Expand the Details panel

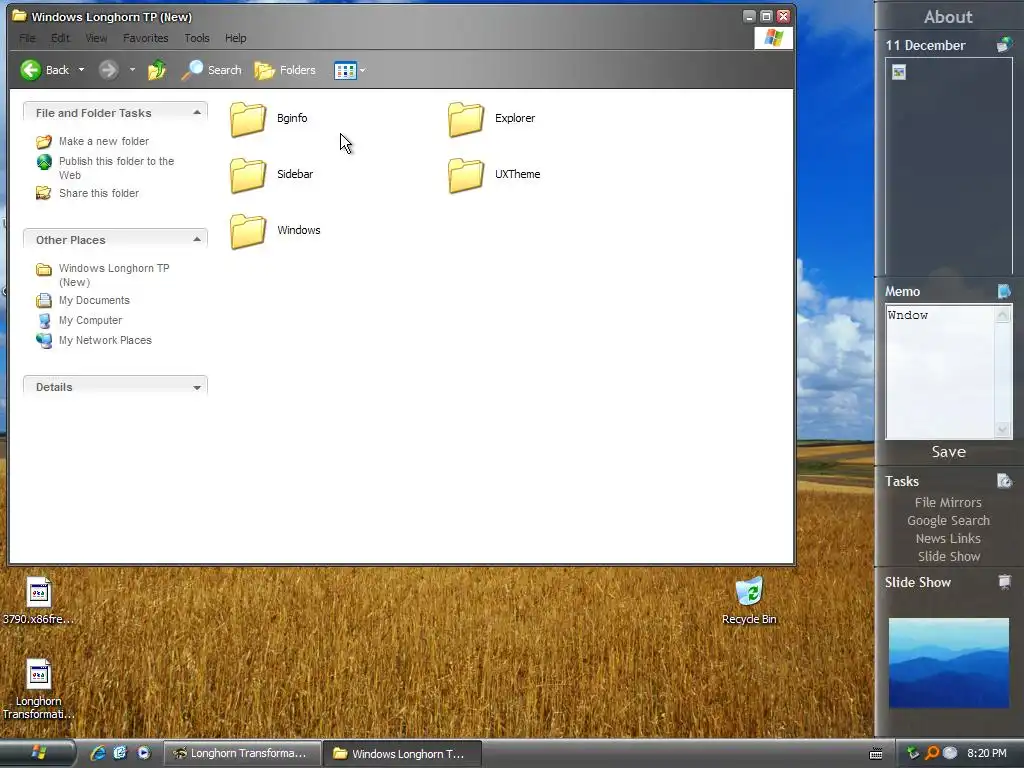coord(197,387)
